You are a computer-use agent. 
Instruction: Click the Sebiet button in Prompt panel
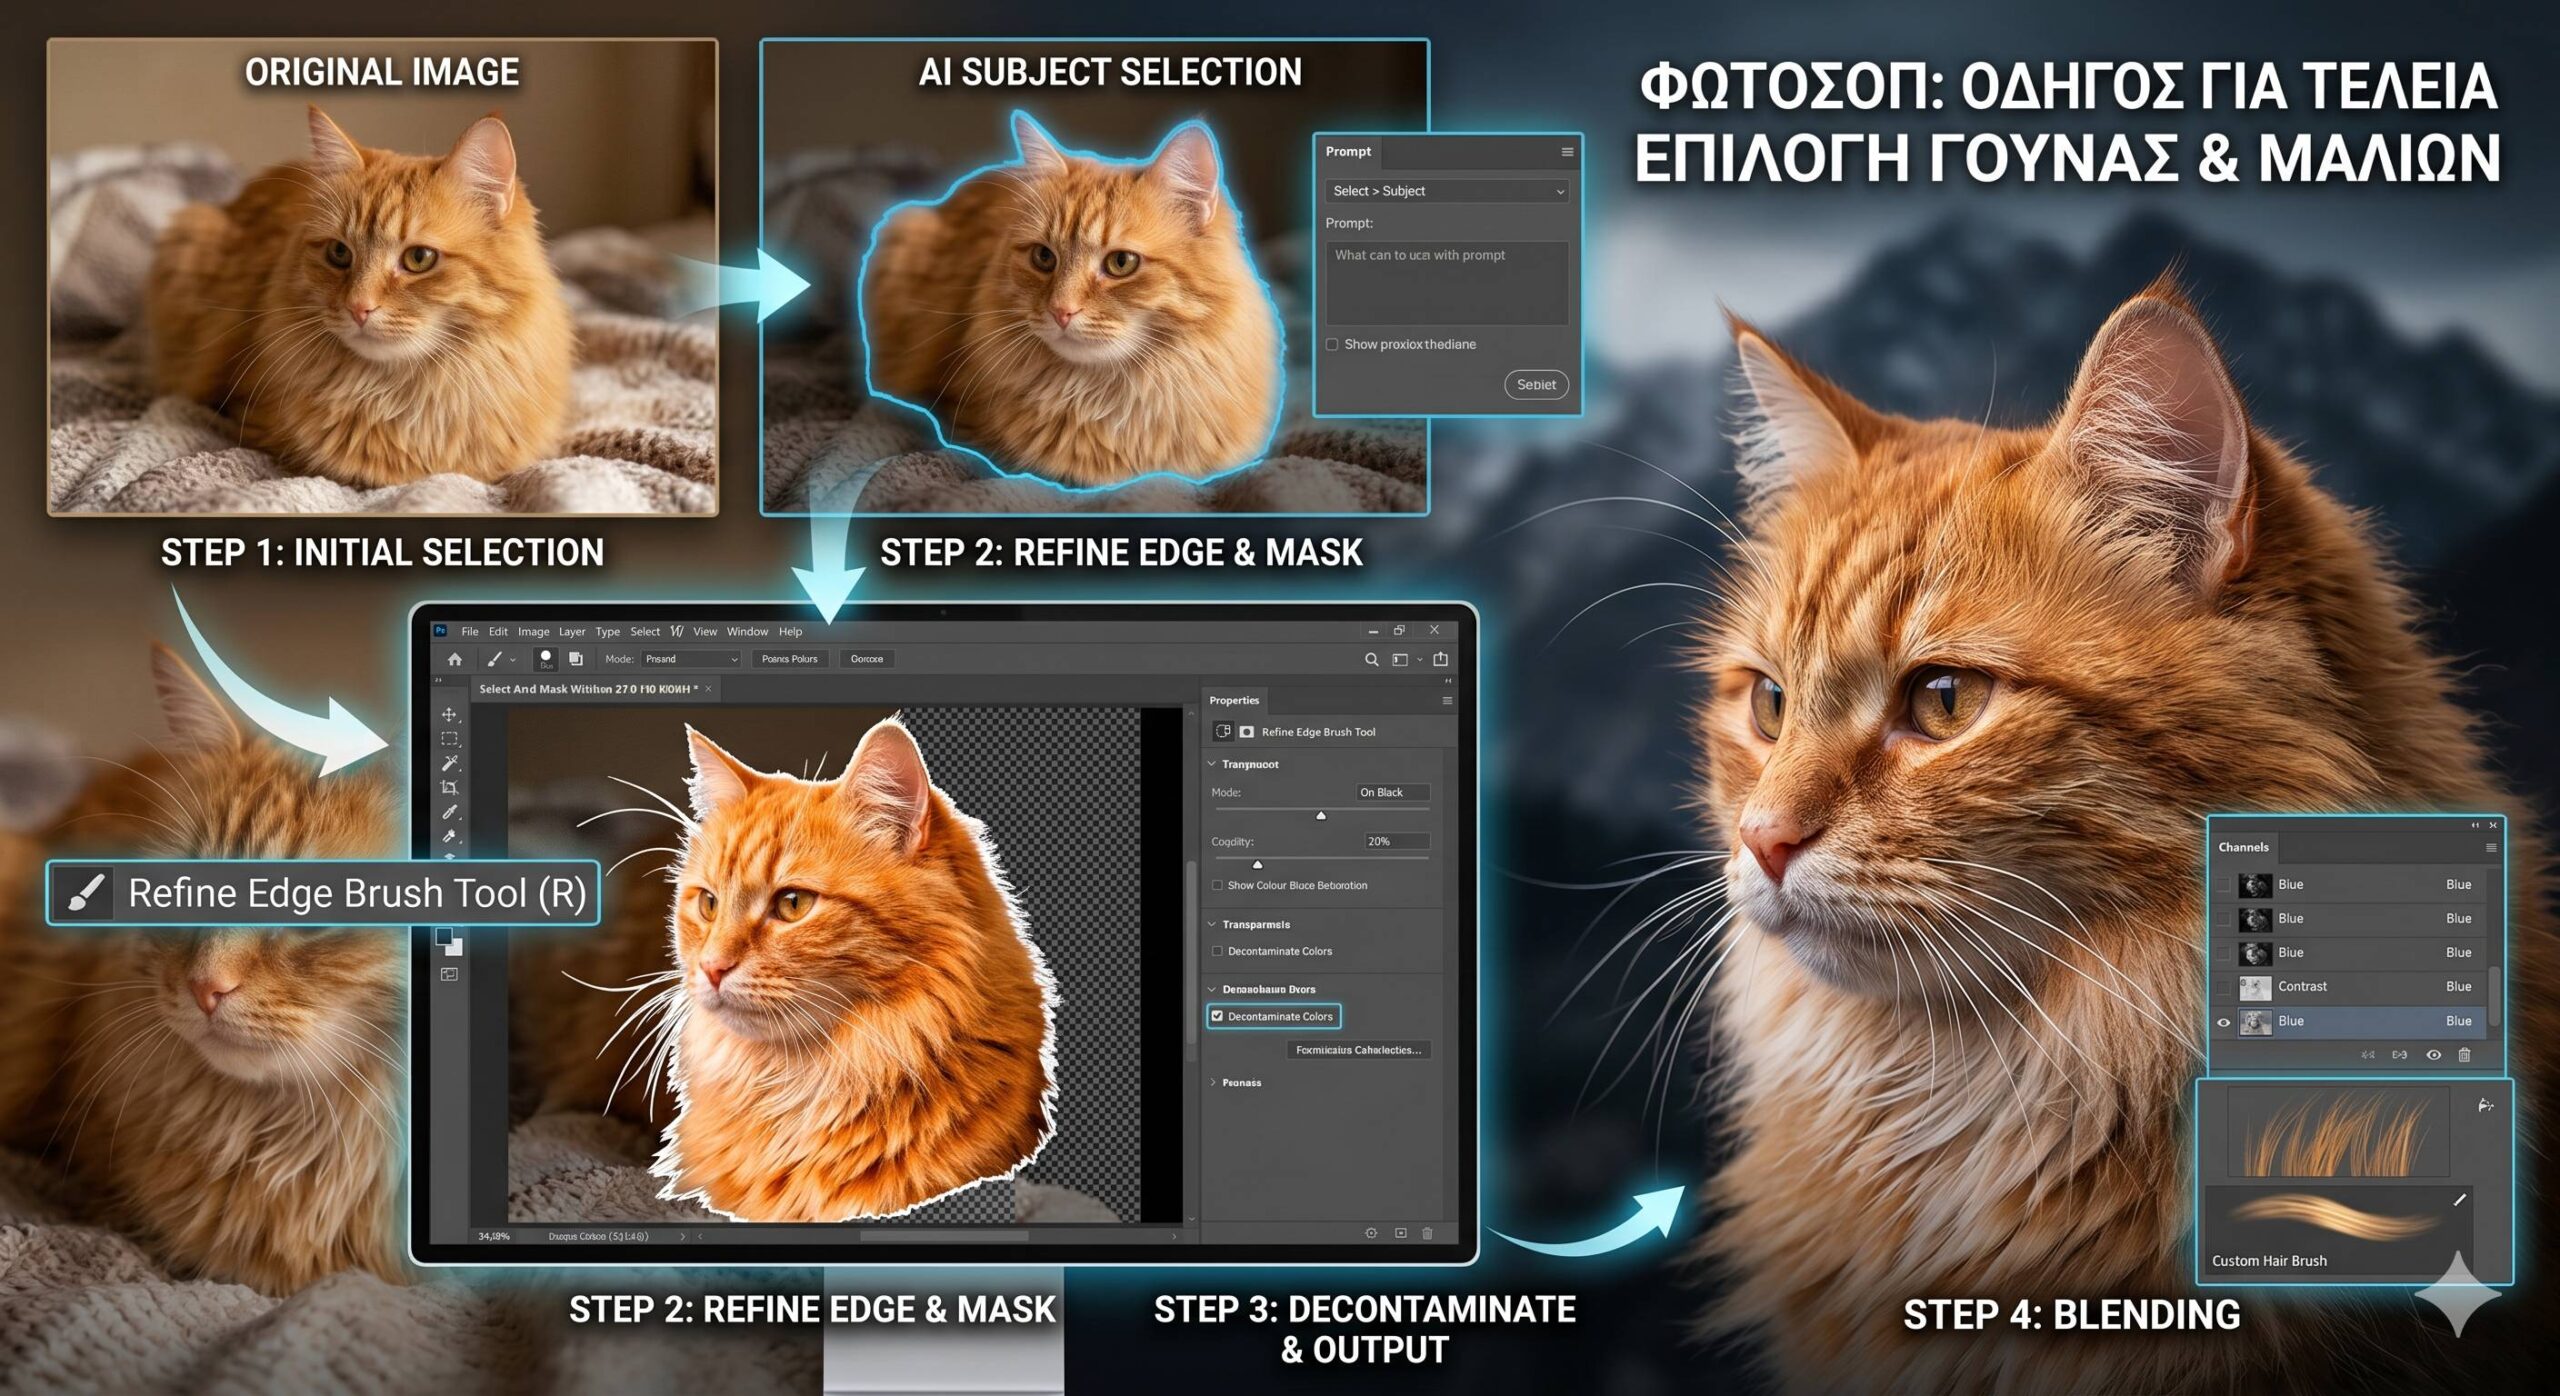(x=1536, y=384)
